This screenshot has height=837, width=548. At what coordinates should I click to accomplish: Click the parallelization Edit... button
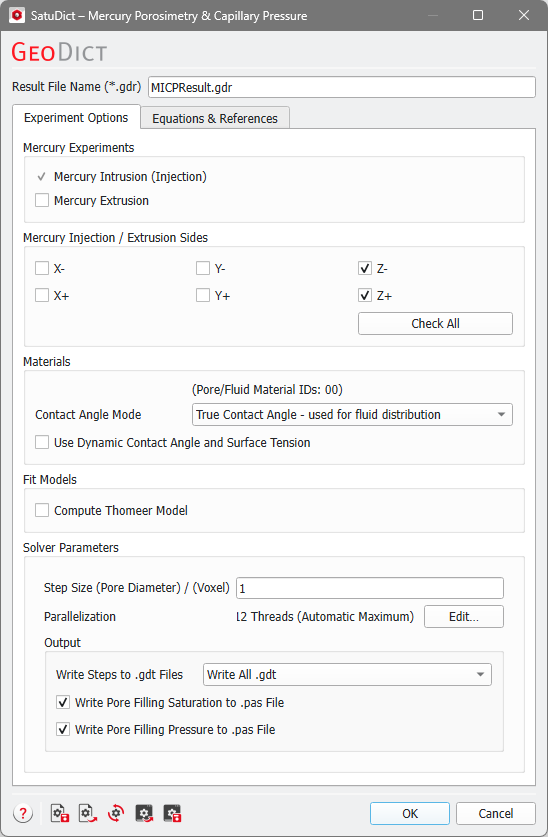pos(464,617)
